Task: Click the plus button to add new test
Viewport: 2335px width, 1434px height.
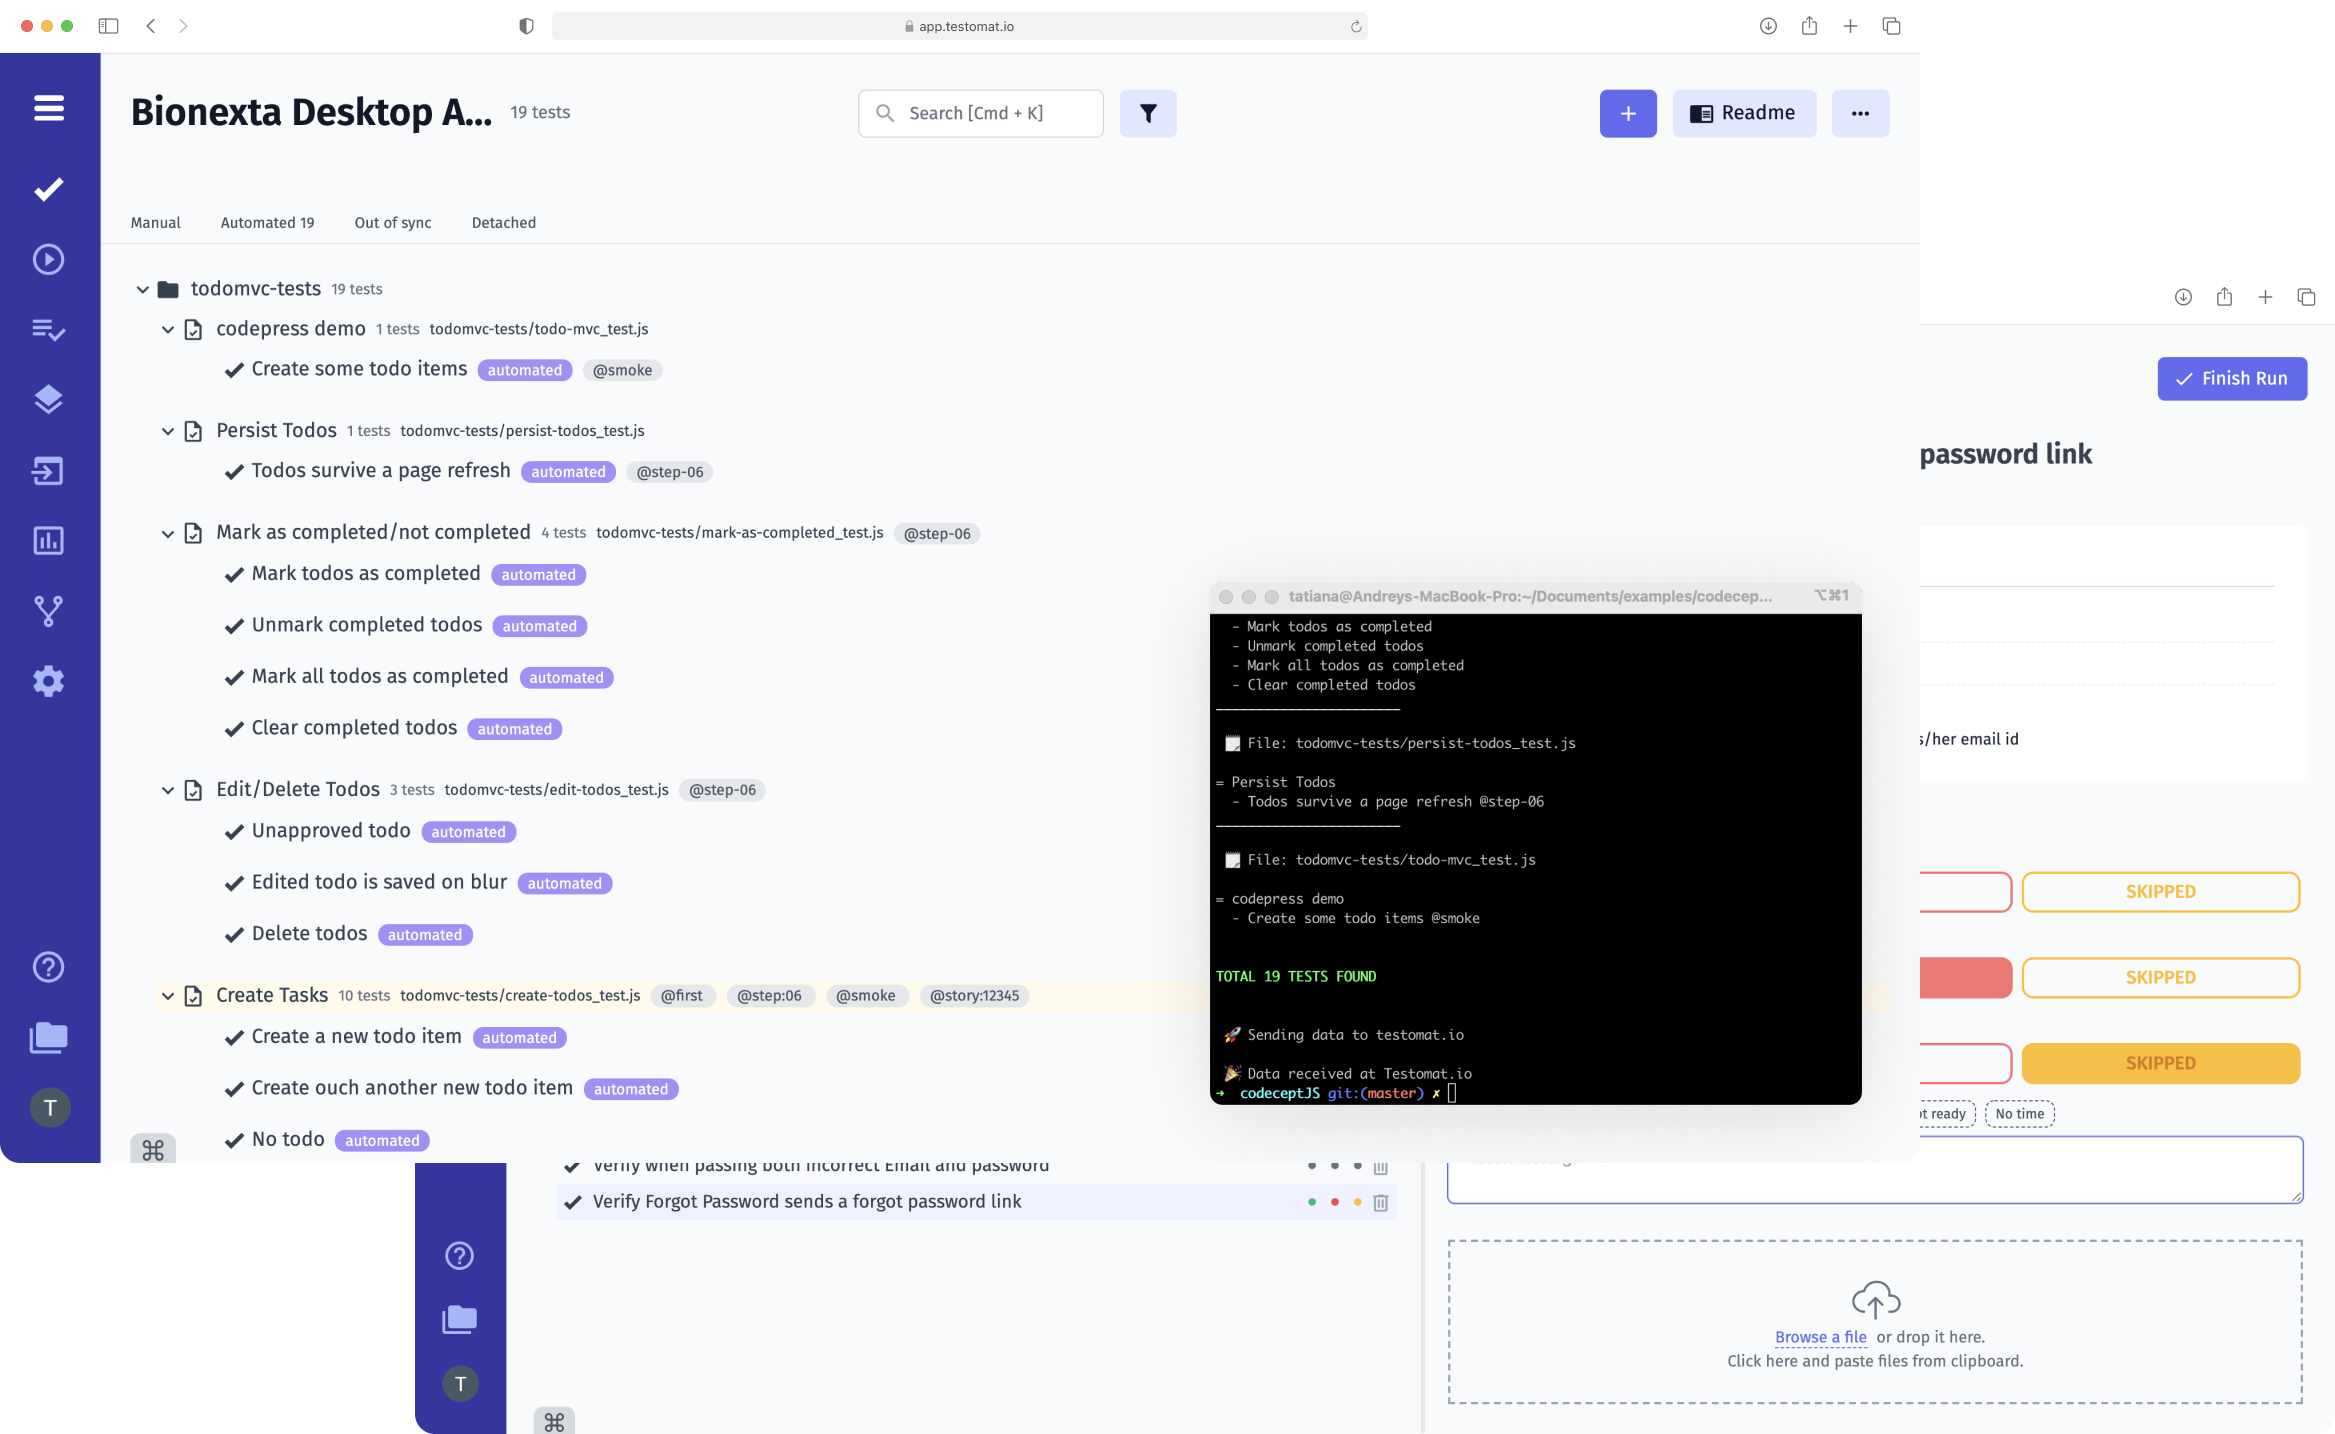Action: [x=1629, y=112]
